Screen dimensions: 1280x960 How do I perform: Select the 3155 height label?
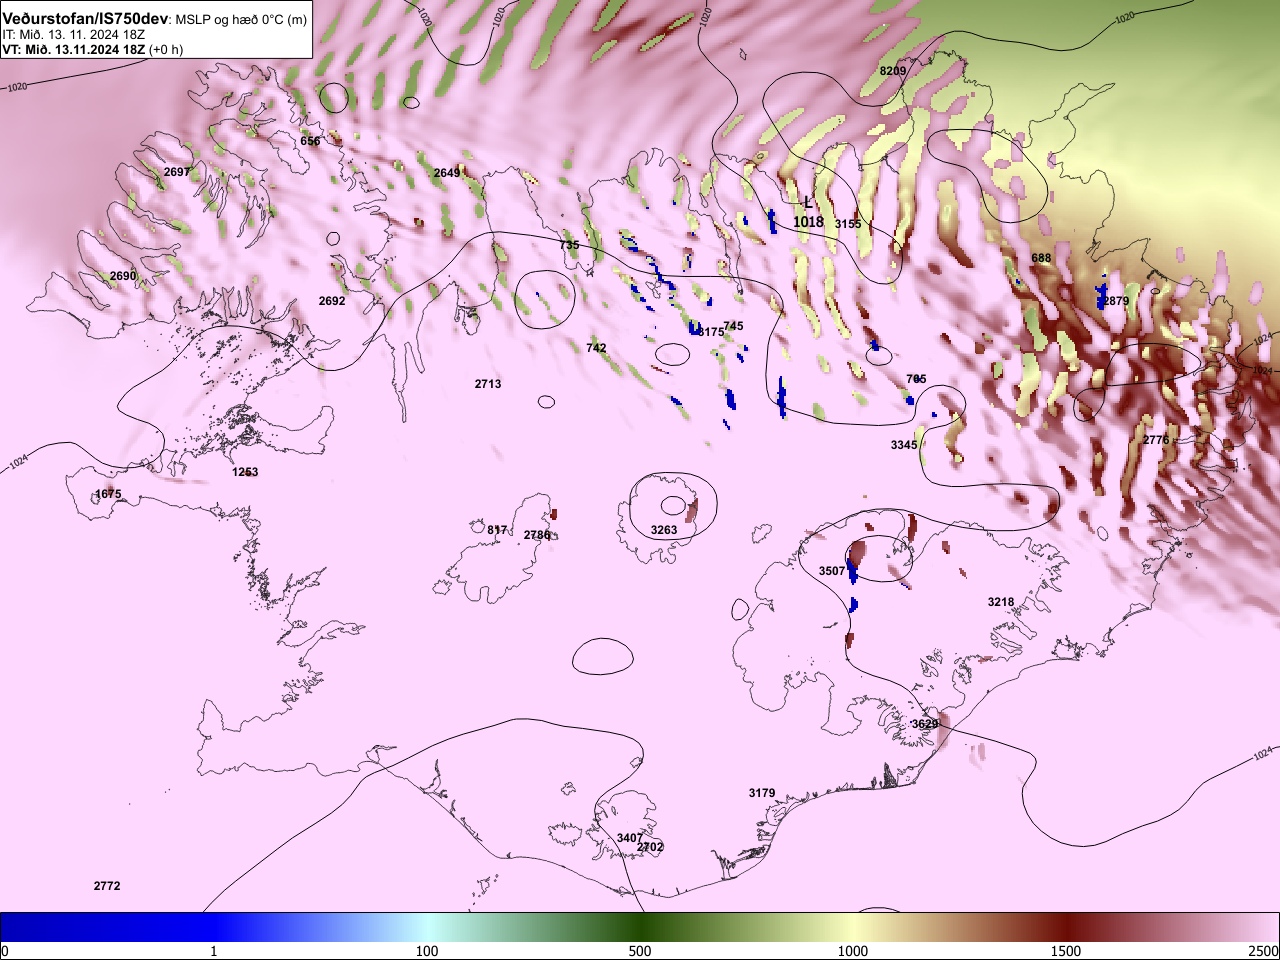click(x=848, y=224)
